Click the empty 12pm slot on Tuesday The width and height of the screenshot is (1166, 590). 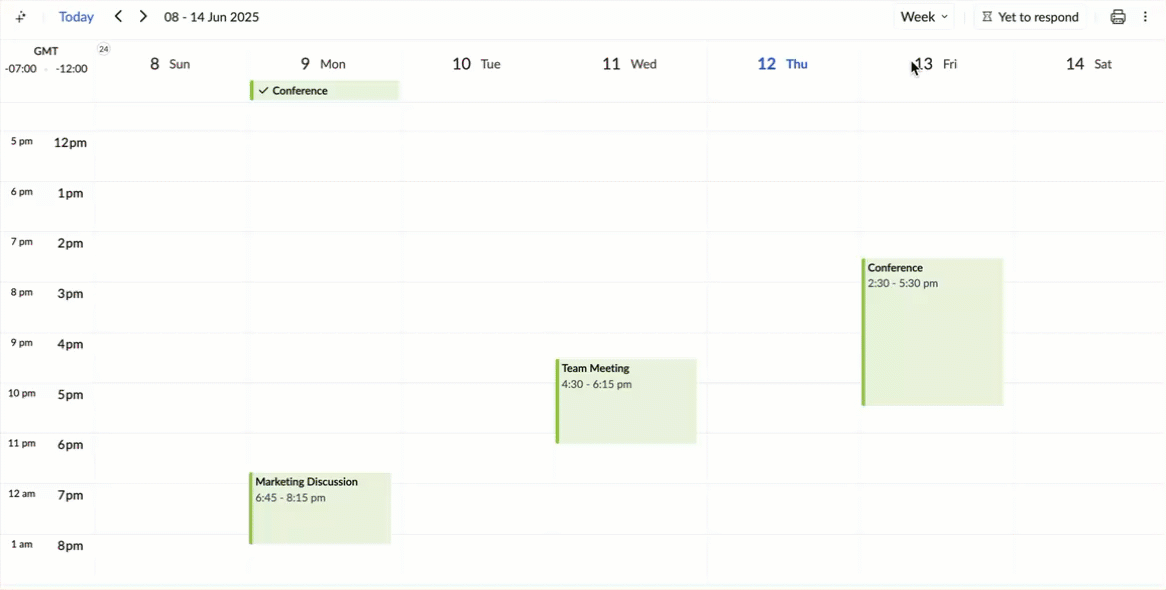pyautogui.click(x=478, y=155)
